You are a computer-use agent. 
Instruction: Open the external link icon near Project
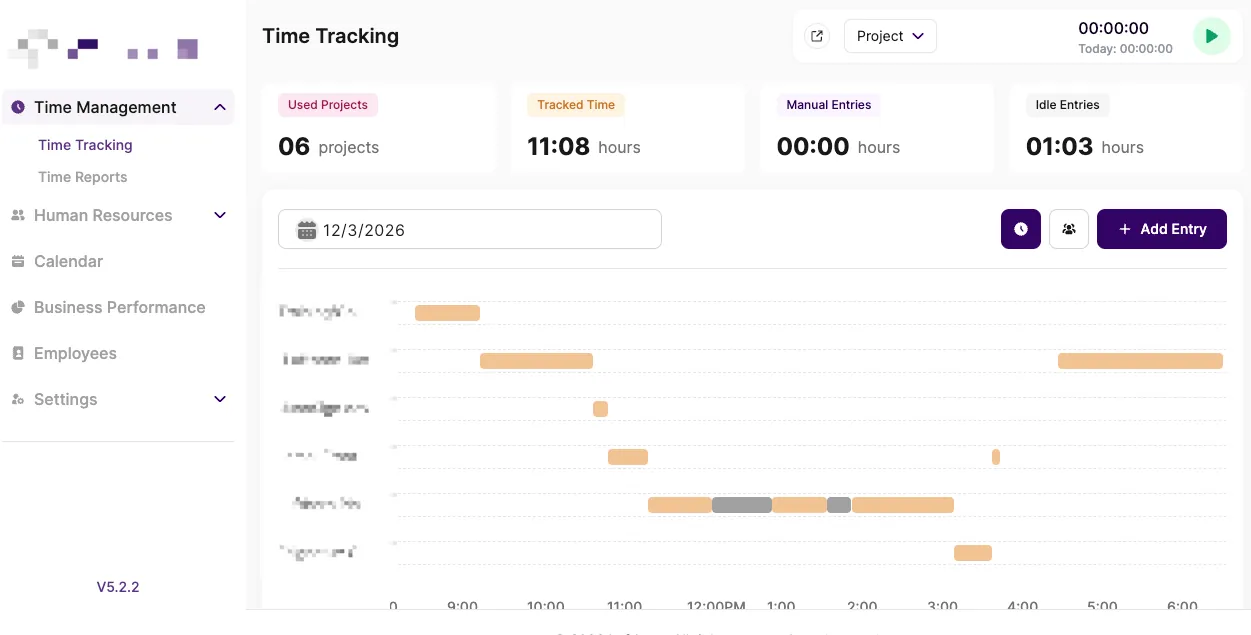coord(816,35)
